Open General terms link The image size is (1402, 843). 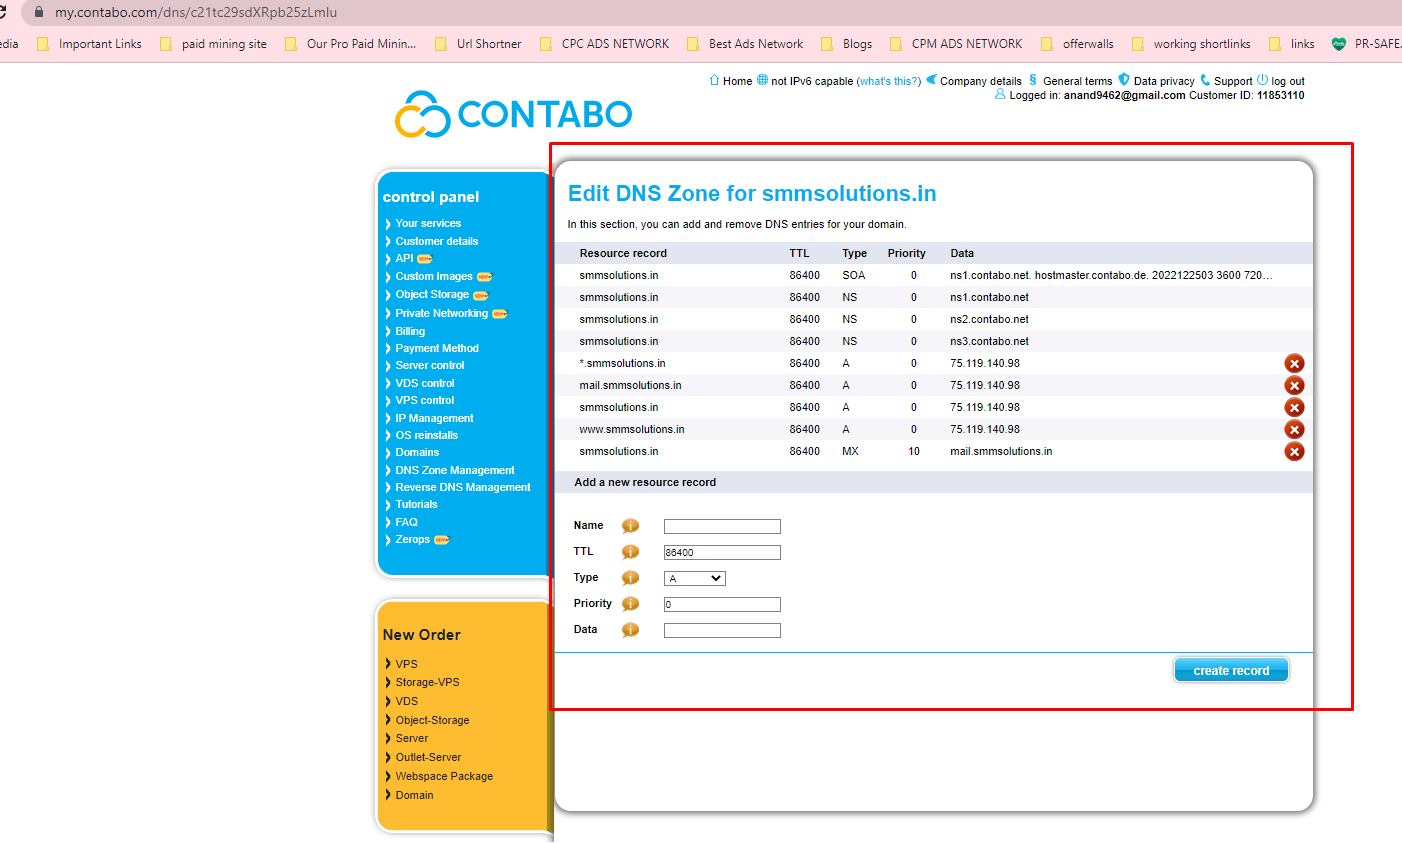pos(1077,81)
